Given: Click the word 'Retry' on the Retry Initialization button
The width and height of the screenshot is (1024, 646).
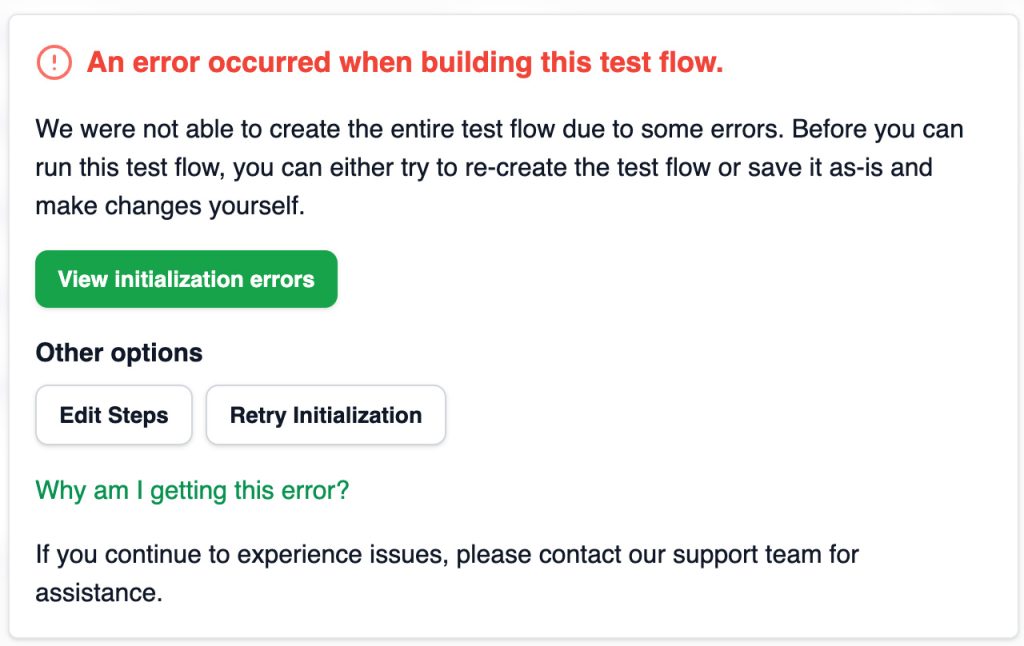Looking at the screenshot, I should point(258,416).
